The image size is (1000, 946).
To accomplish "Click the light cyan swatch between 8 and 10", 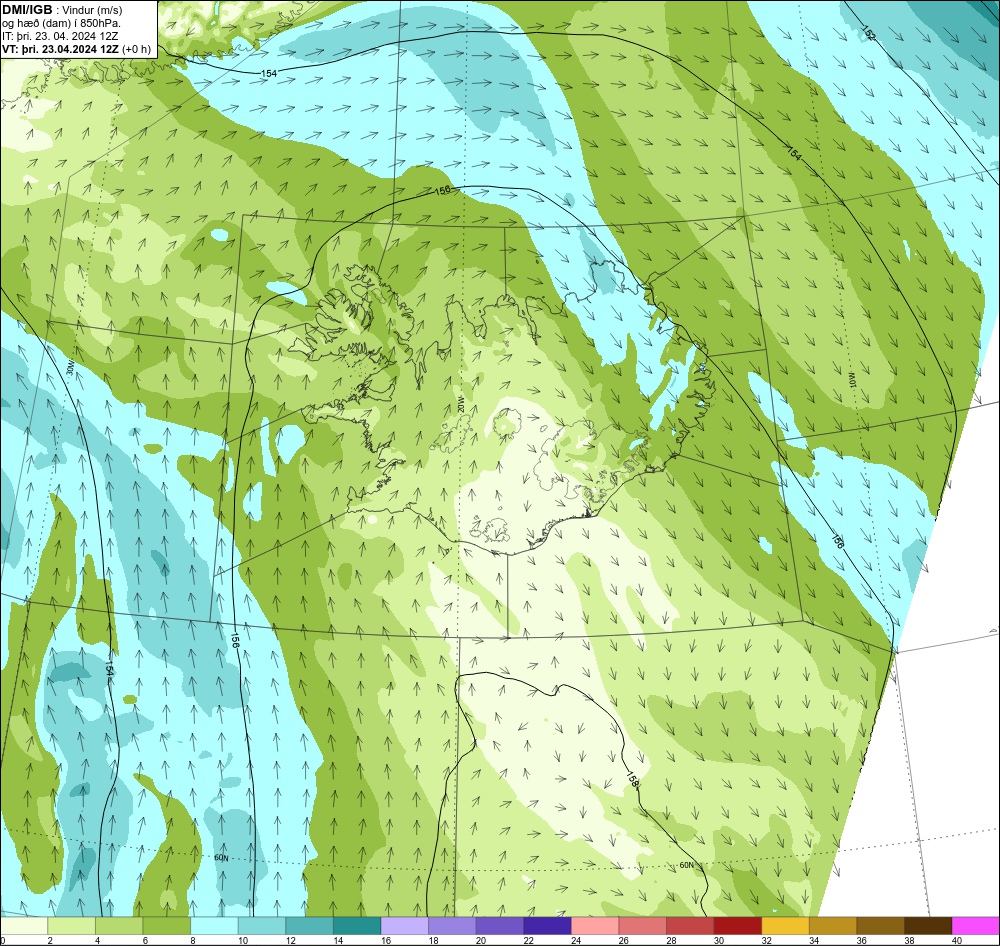I will [x=214, y=926].
